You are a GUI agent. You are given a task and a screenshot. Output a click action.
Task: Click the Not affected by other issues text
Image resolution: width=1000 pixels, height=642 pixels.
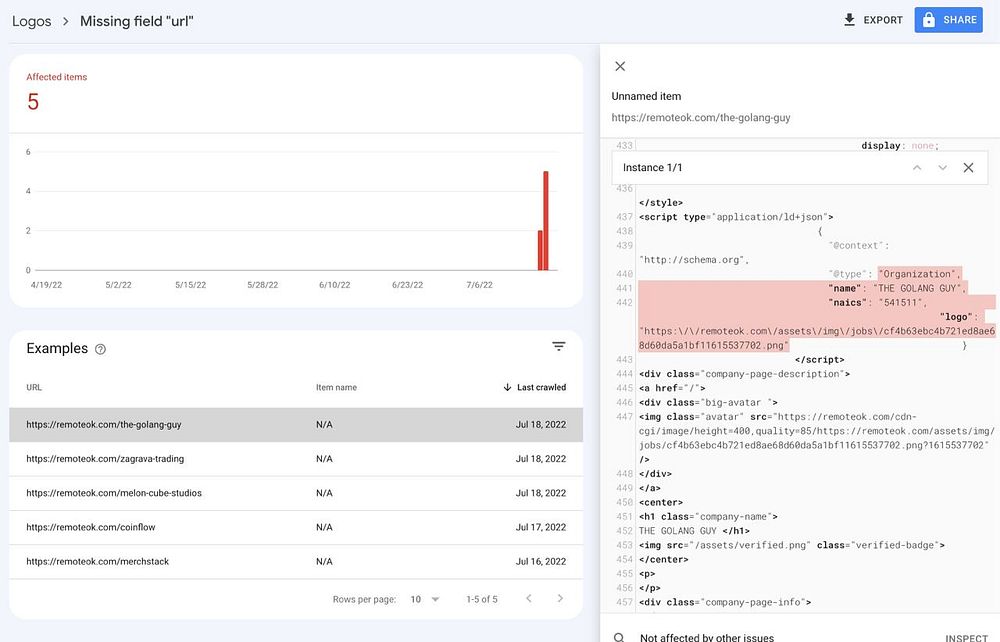point(707,638)
